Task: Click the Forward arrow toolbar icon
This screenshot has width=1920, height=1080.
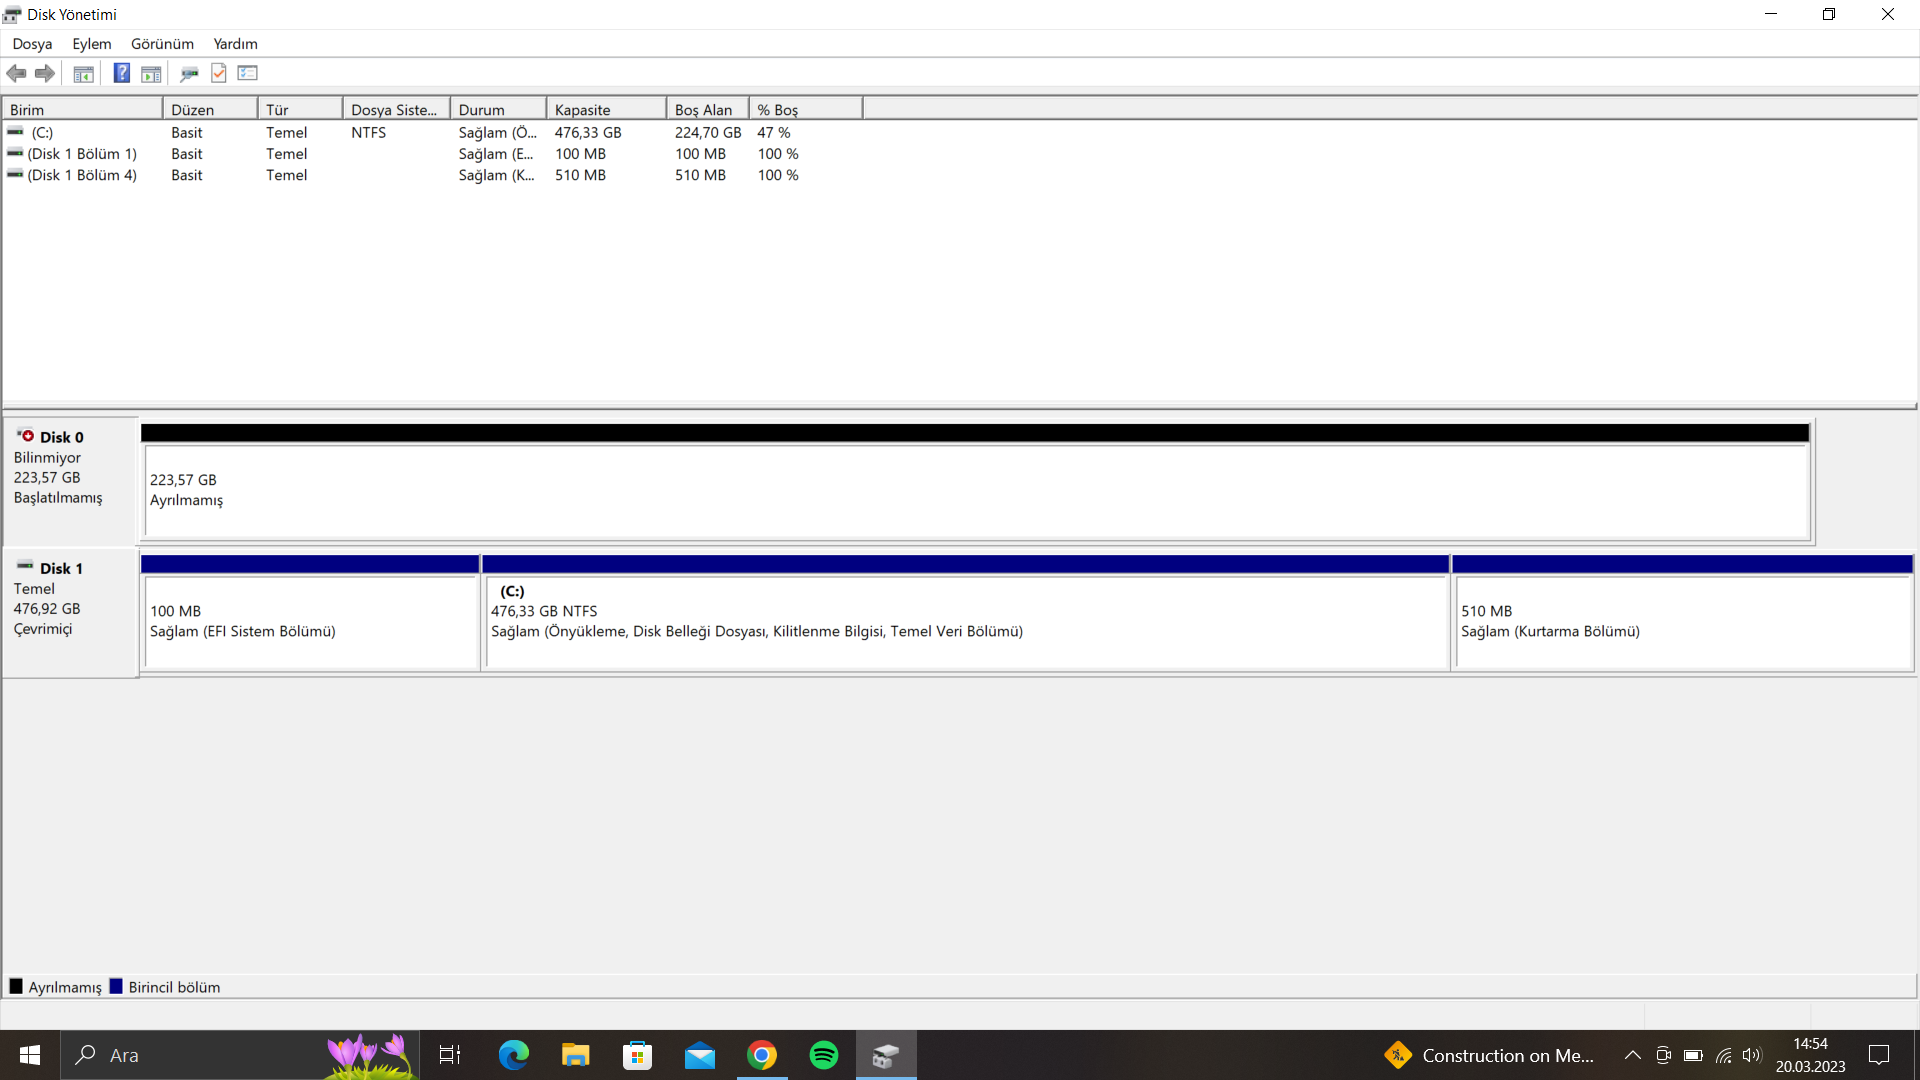Action: [44, 73]
